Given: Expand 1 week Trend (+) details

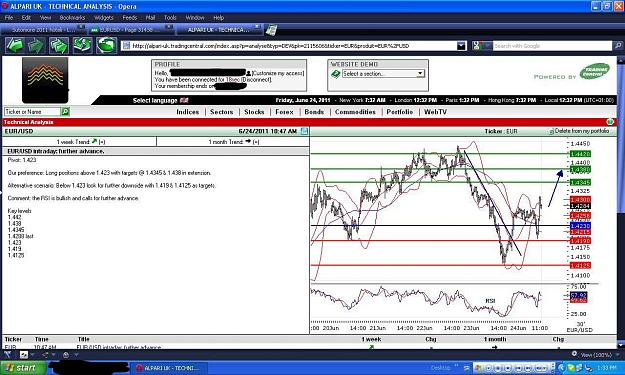Looking at the screenshot, I should [x=102, y=141].
